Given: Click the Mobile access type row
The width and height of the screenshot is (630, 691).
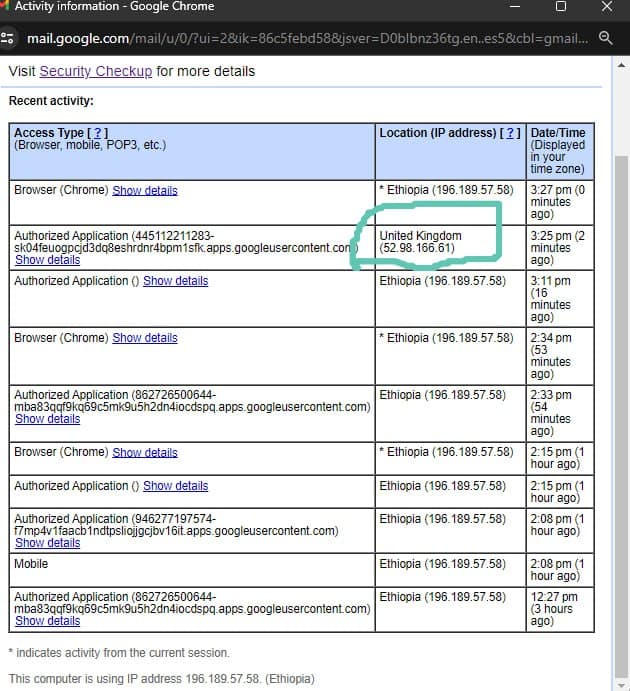Looking at the screenshot, I should [192, 570].
